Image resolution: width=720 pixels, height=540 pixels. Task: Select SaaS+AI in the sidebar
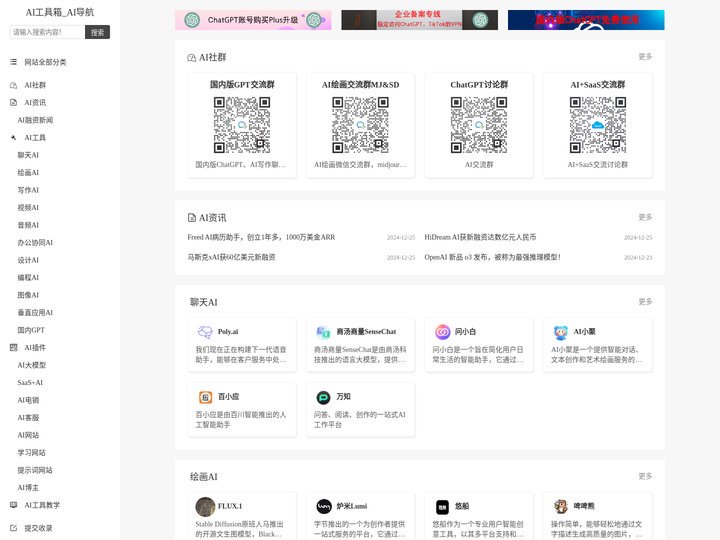[x=30, y=382]
